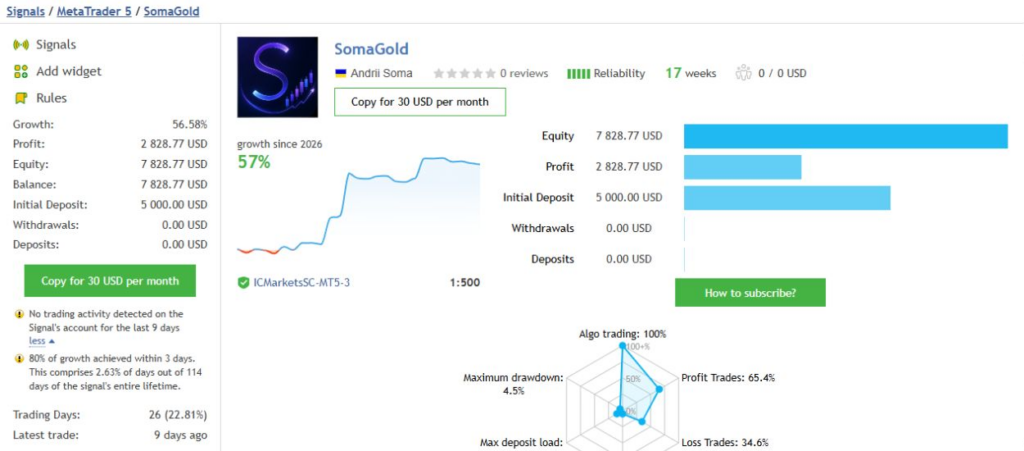Screen dimensions: 1024x451
Task: Open the MetaTrader 5 breadcrumb link
Action: (x=94, y=11)
